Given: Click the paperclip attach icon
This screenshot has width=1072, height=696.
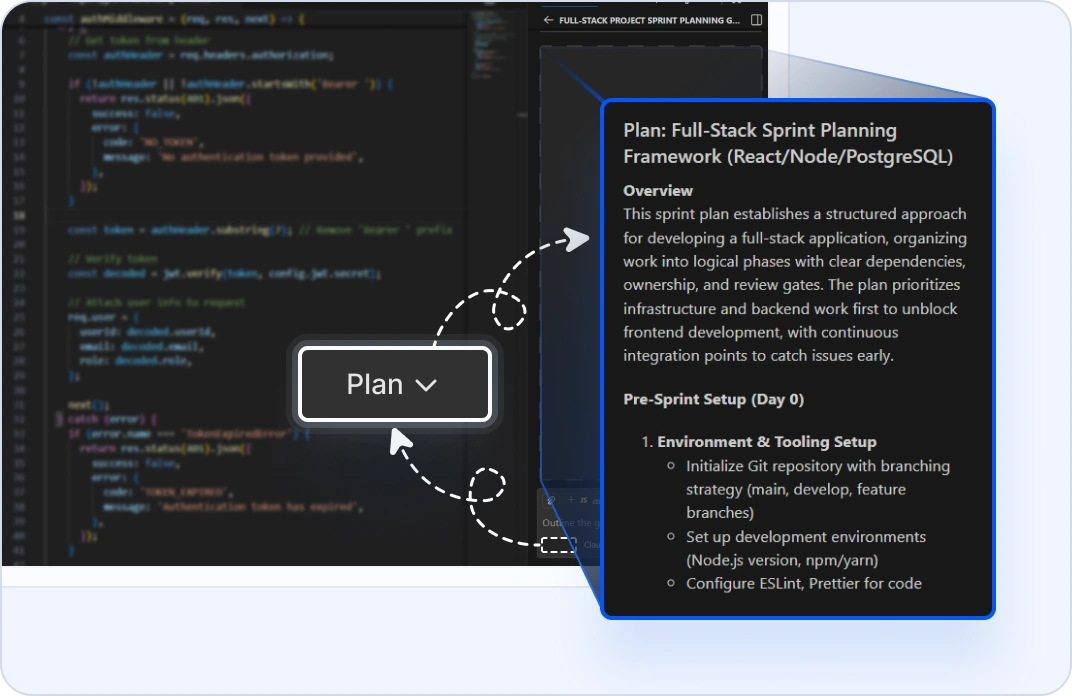Looking at the screenshot, I should click(x=551, y=499).
